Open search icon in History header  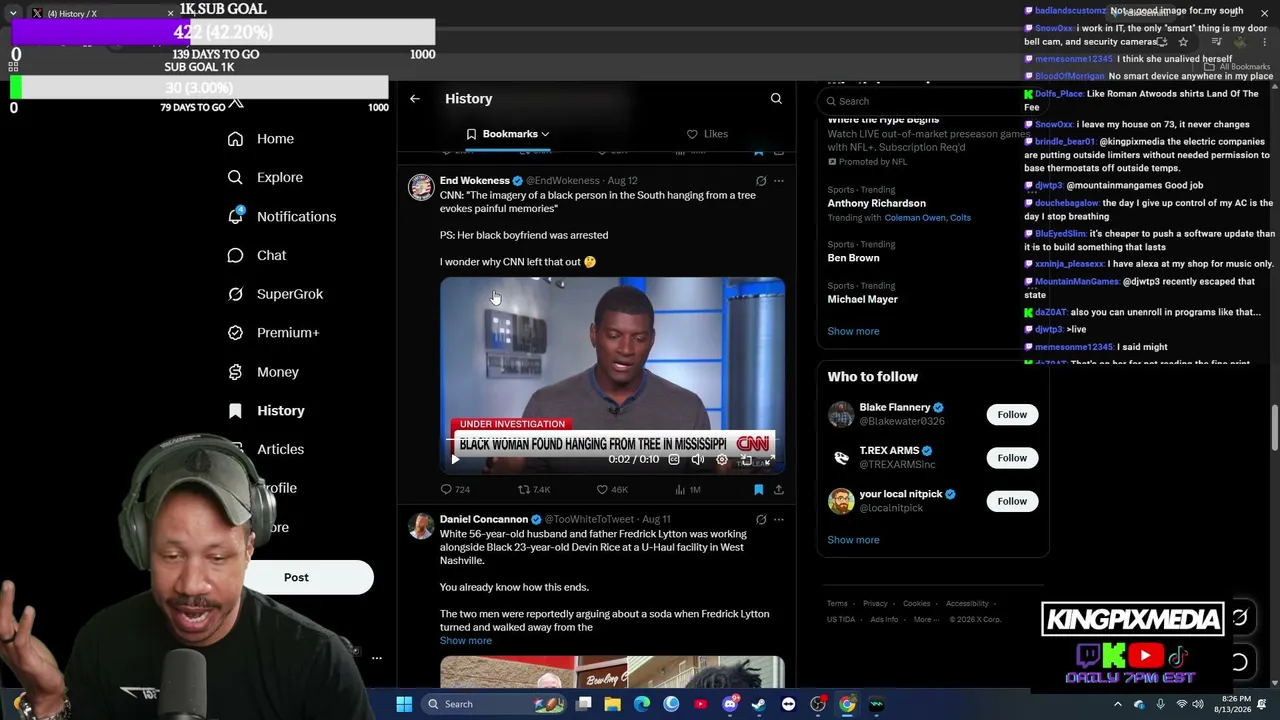(776, 99)
